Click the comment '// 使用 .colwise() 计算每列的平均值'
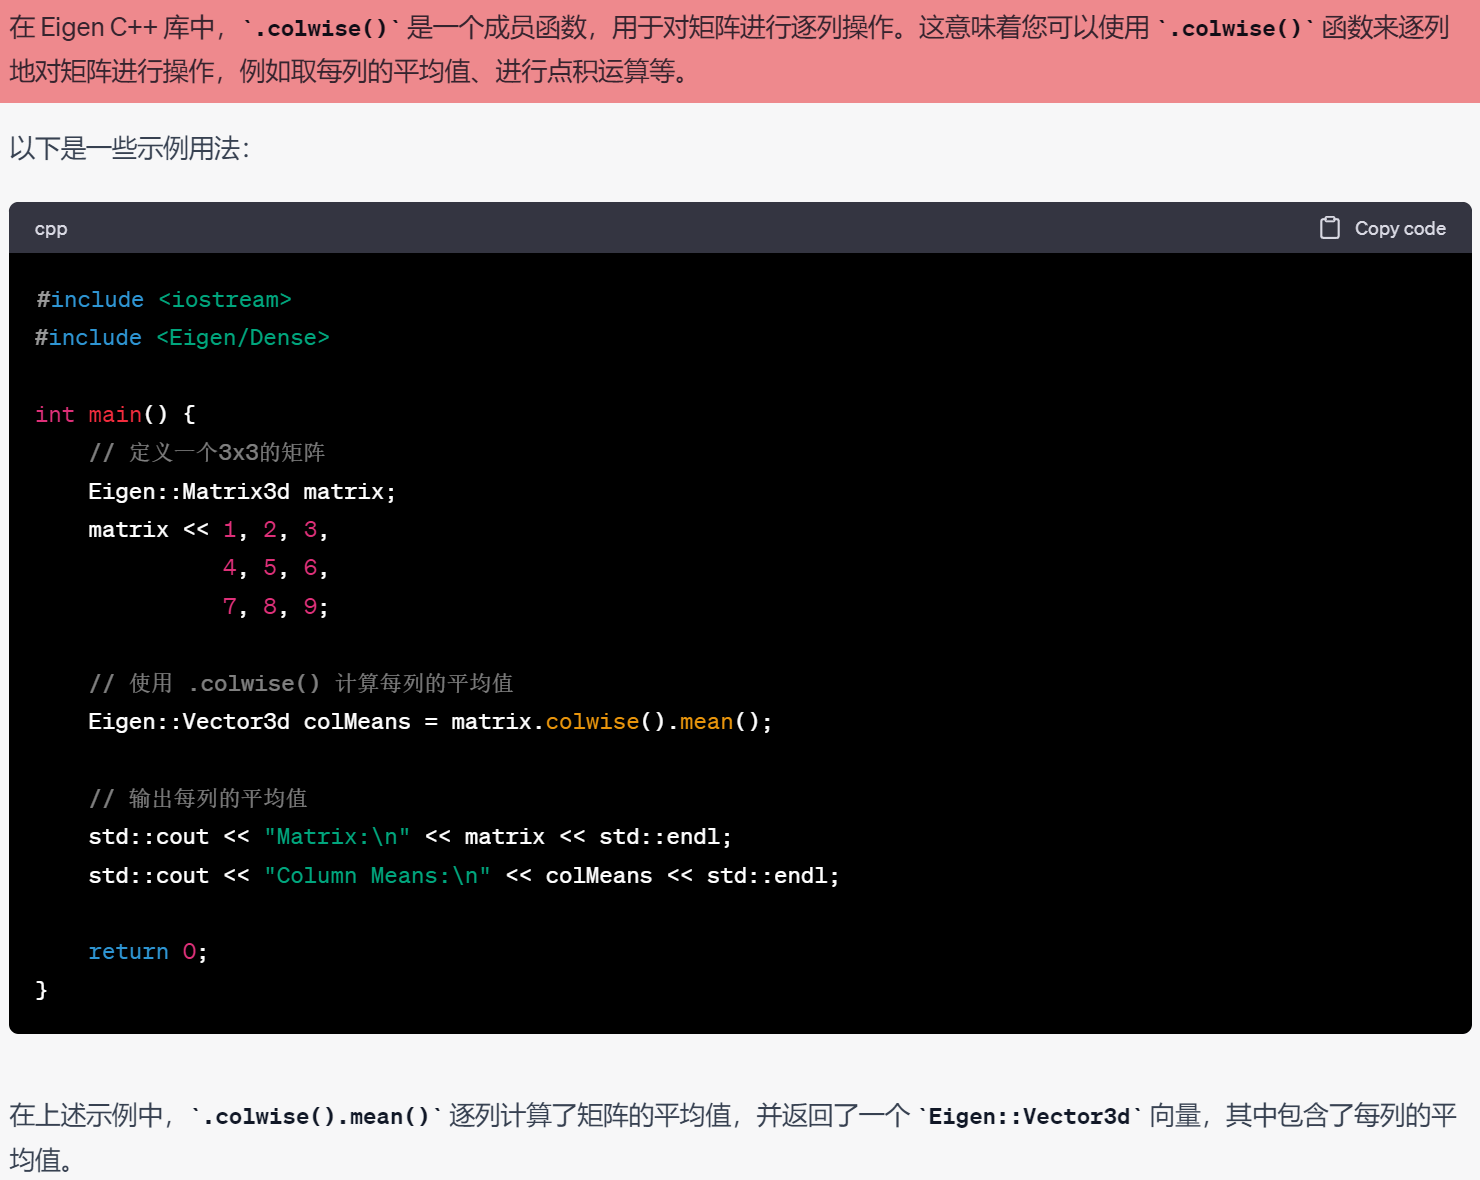This screenshot has height=1180, width=1480. (301, 684)
